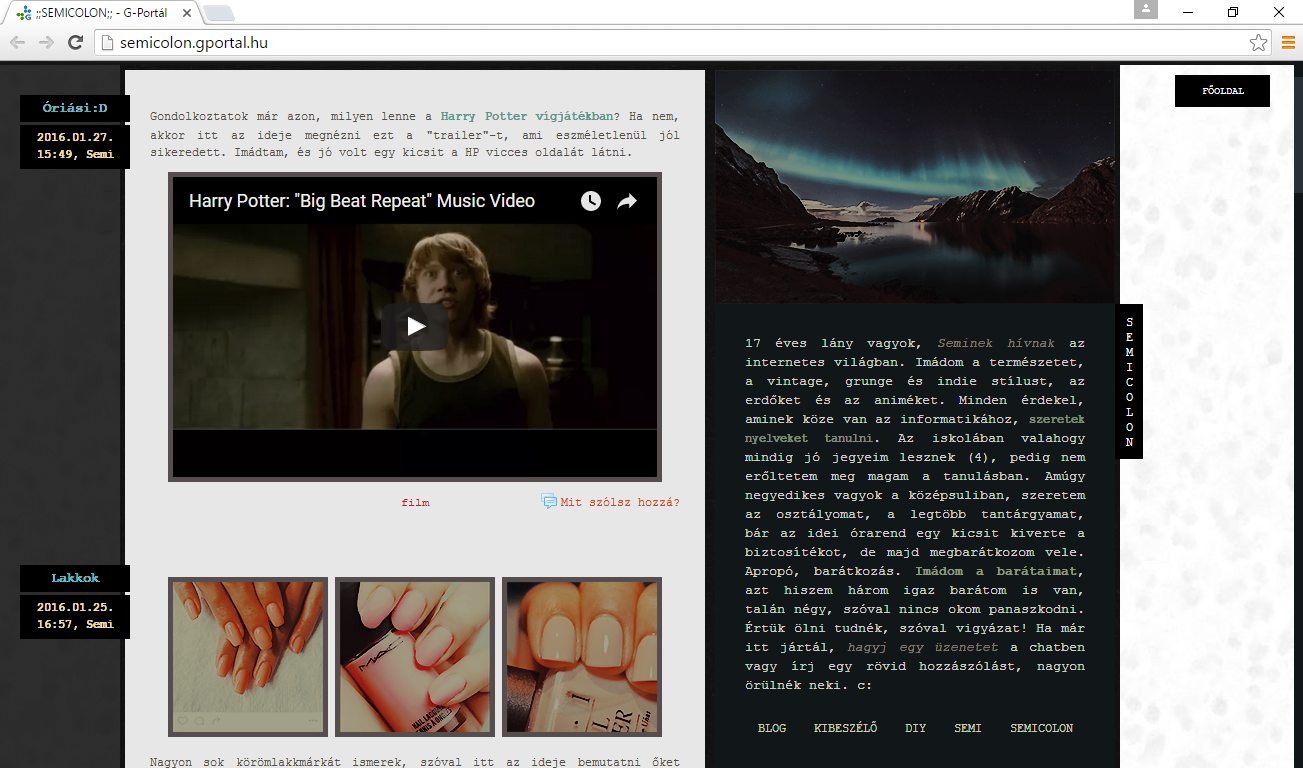
Task: Click the aurora landscape header image
Action: (x=914, y=186)
